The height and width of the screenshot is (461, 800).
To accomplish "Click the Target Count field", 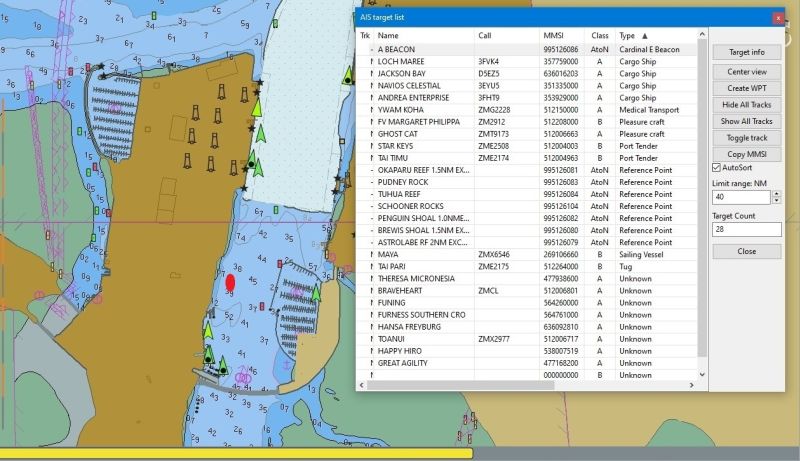I will pos(746,229).
